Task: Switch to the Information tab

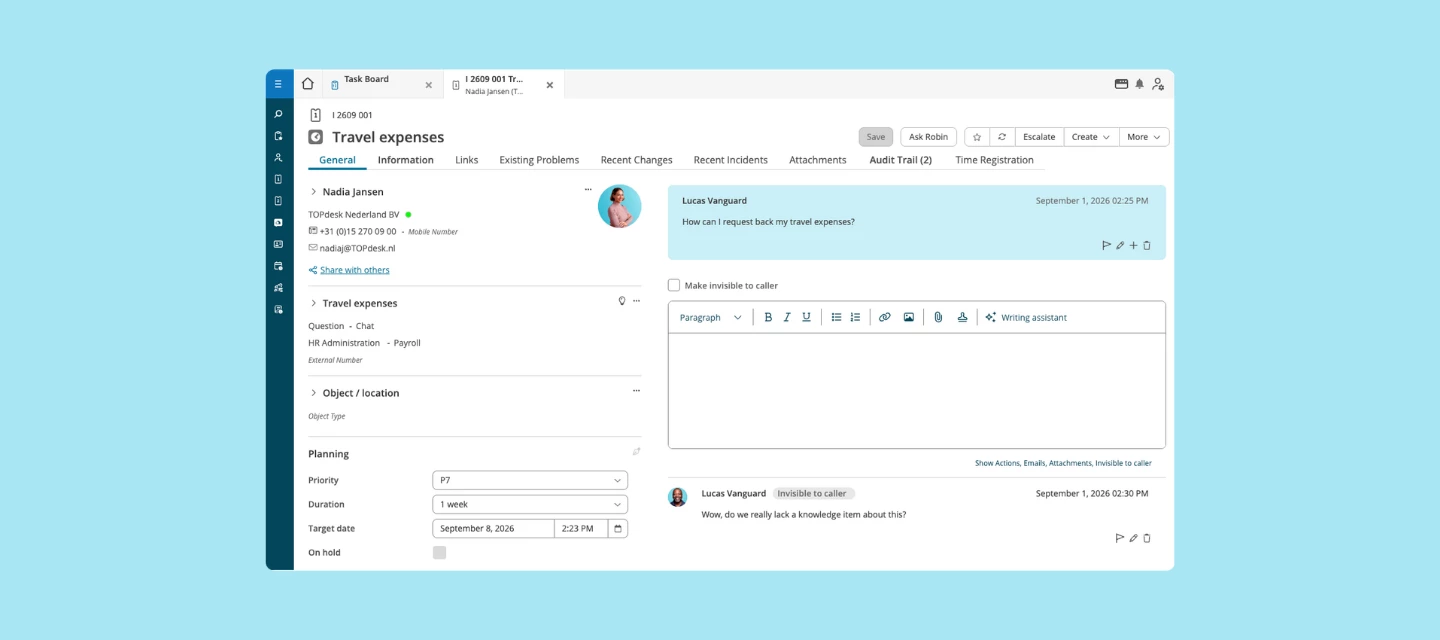Action: 406,160
